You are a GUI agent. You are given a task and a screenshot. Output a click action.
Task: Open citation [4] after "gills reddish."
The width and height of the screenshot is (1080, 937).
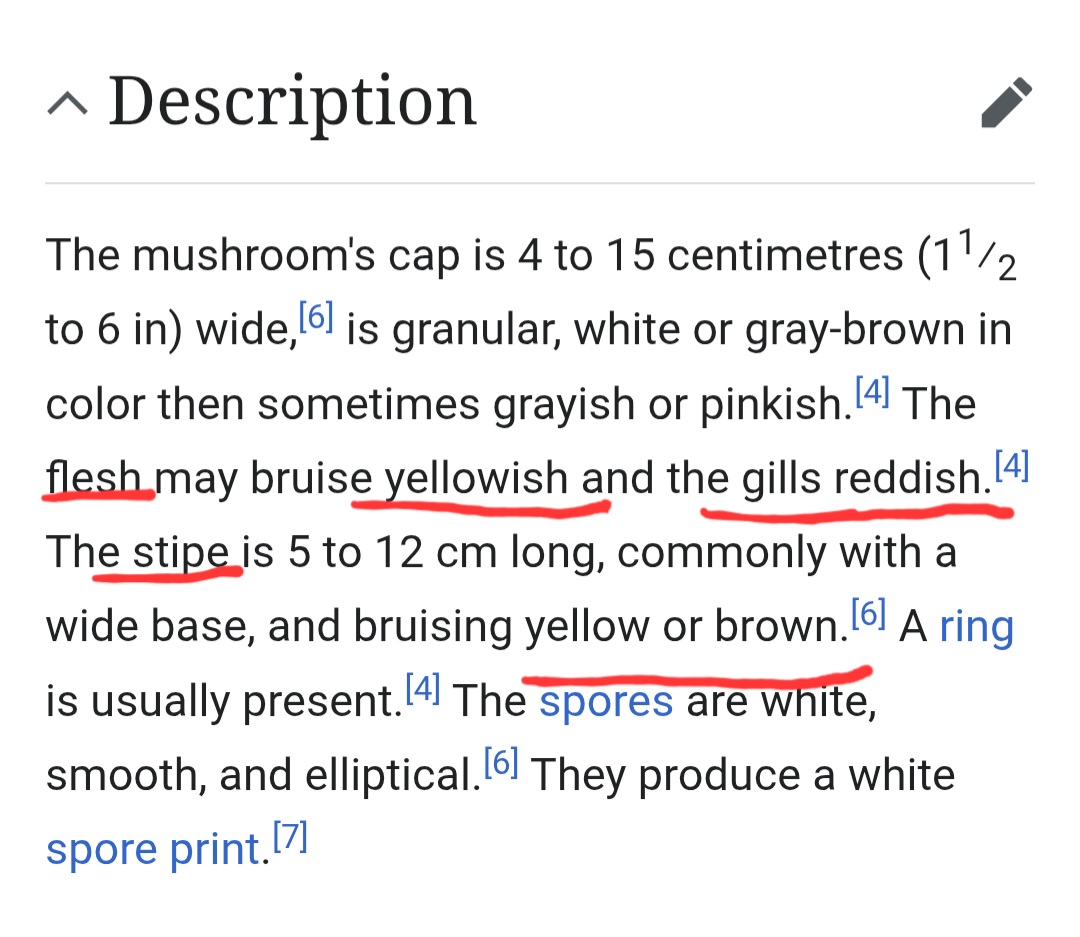point(1012,466)
